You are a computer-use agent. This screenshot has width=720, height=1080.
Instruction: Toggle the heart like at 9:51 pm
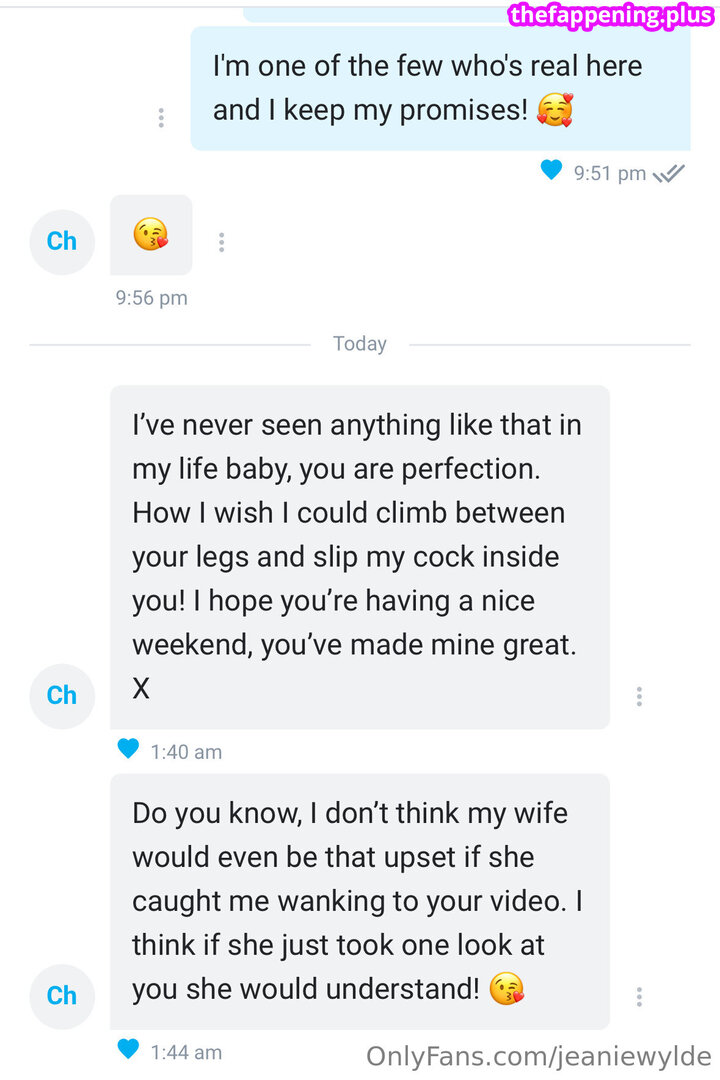click(551, 171)
